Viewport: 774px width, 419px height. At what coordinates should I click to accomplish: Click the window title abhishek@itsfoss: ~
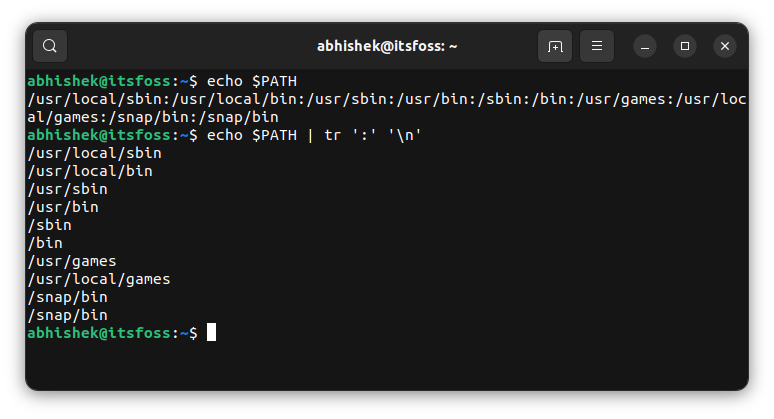pos(387,46)
